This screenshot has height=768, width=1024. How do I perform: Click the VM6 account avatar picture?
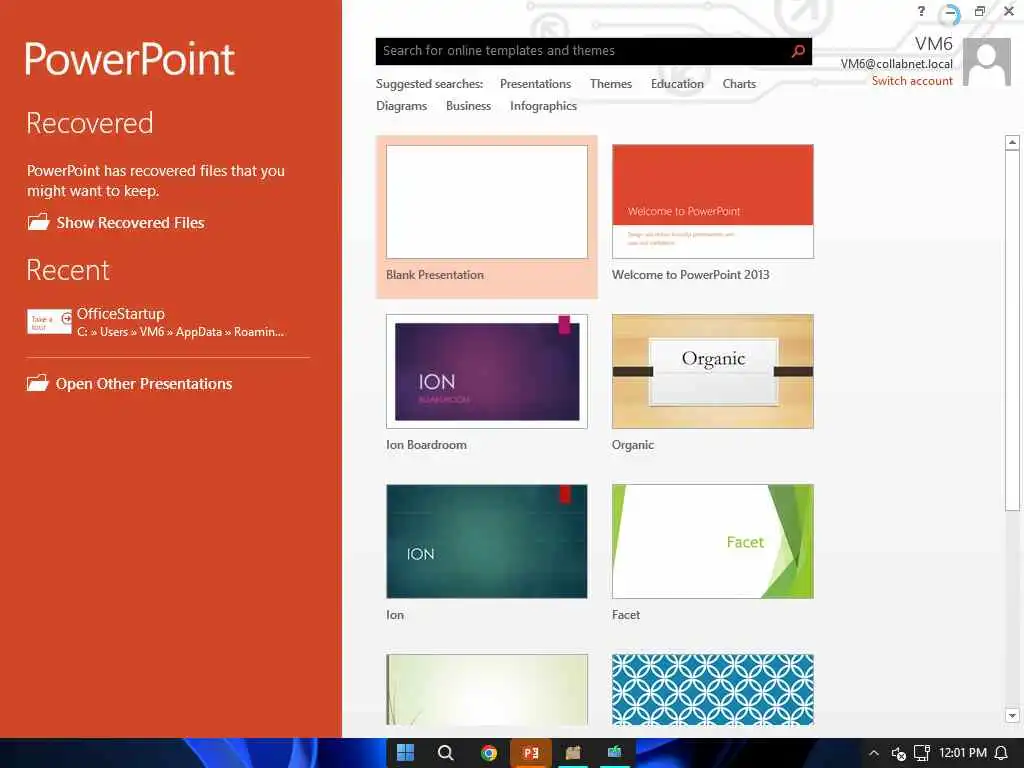[987, 62]
